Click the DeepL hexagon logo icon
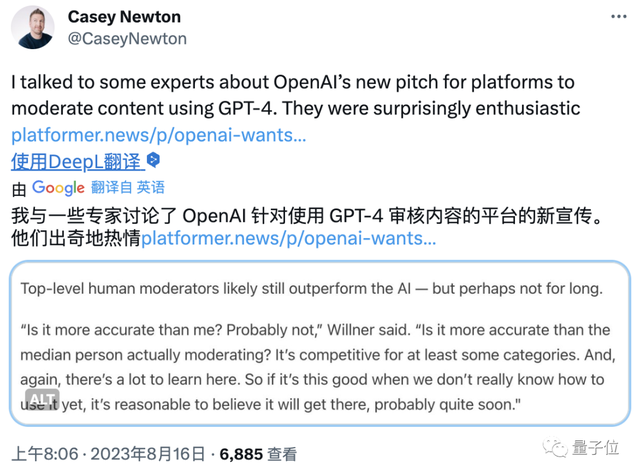Screen dimensions: 640x476 (x=153, y=160)
